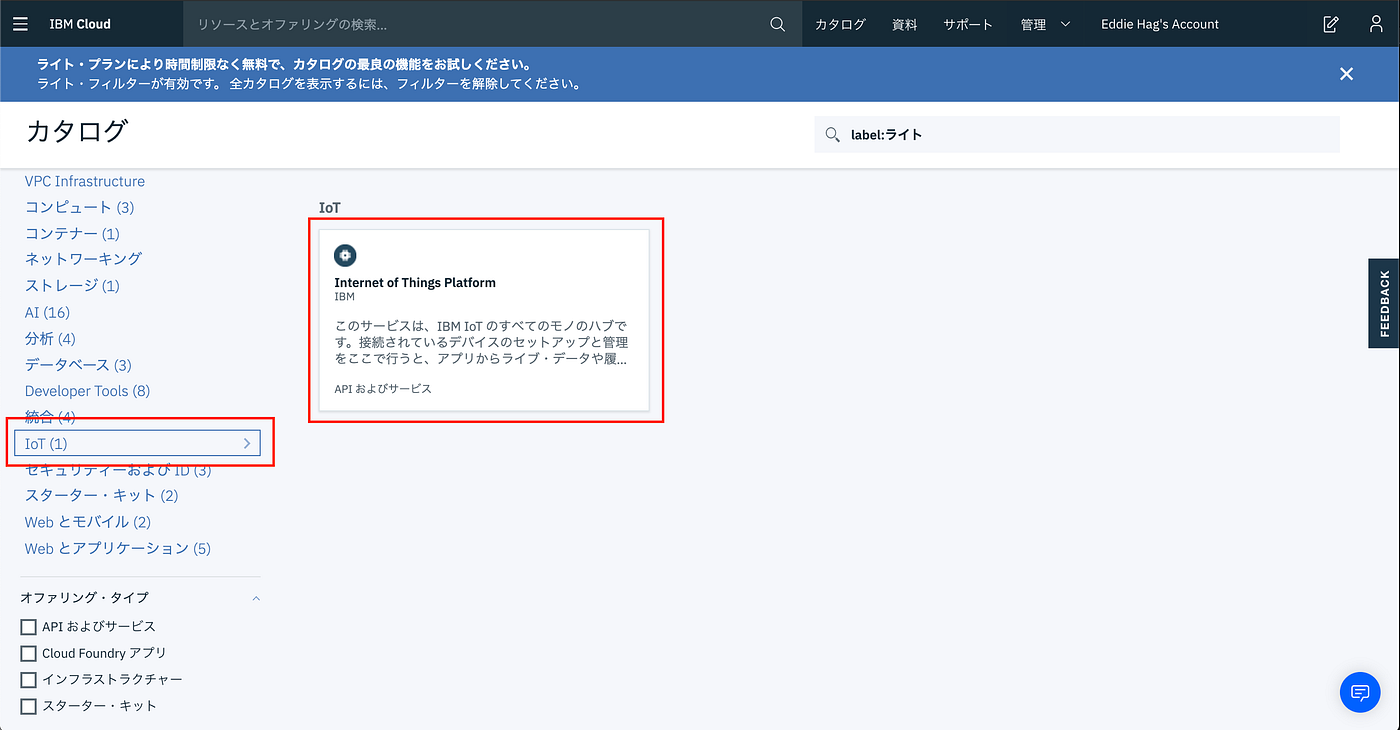The image size is (1400, 730).
Task: Select Web とアプリケーション (5) category
Action: click(x=118, y=548)
